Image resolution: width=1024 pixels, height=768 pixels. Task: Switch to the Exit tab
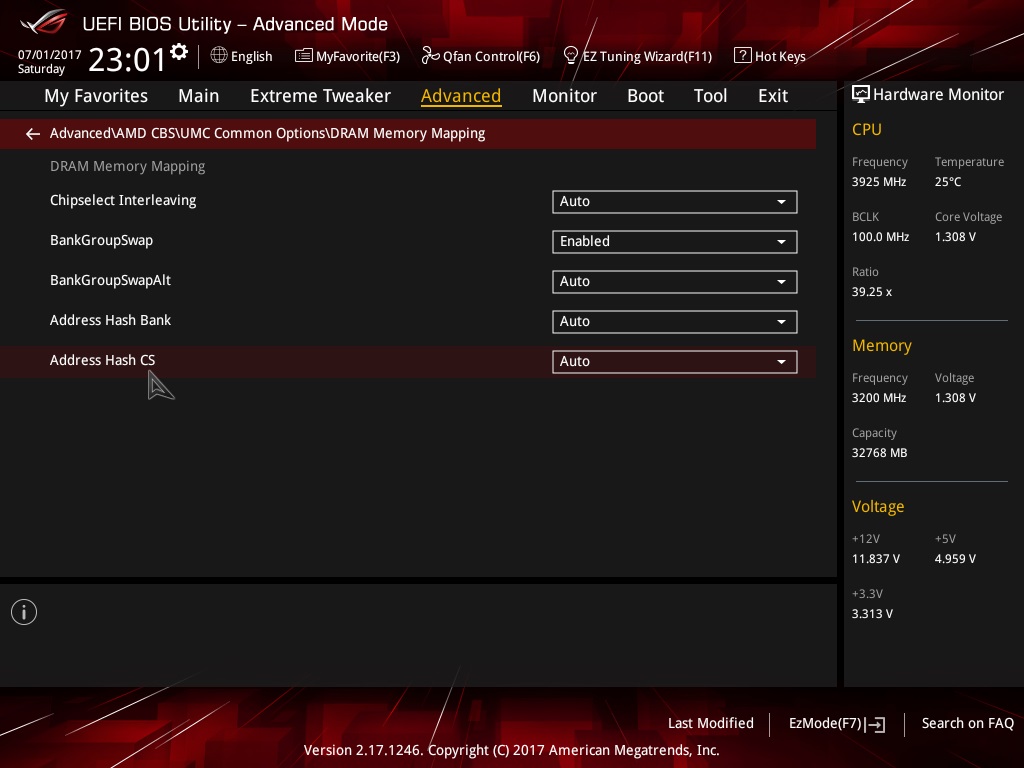coord(773,96)
